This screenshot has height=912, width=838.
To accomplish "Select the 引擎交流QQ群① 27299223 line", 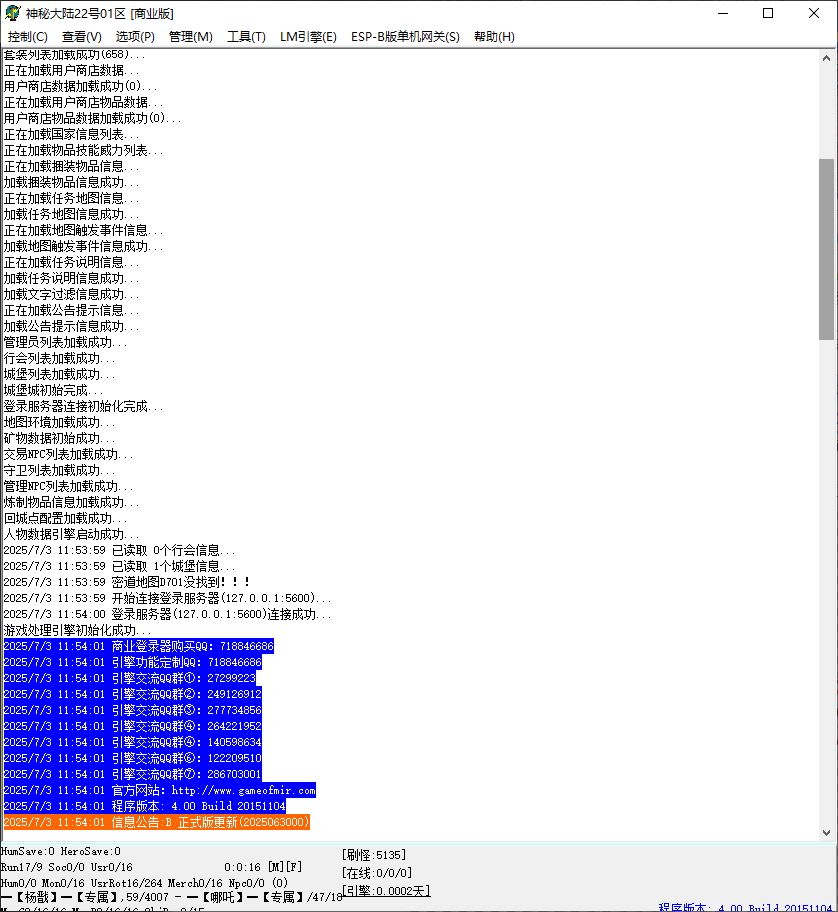I will click(130, 678).
